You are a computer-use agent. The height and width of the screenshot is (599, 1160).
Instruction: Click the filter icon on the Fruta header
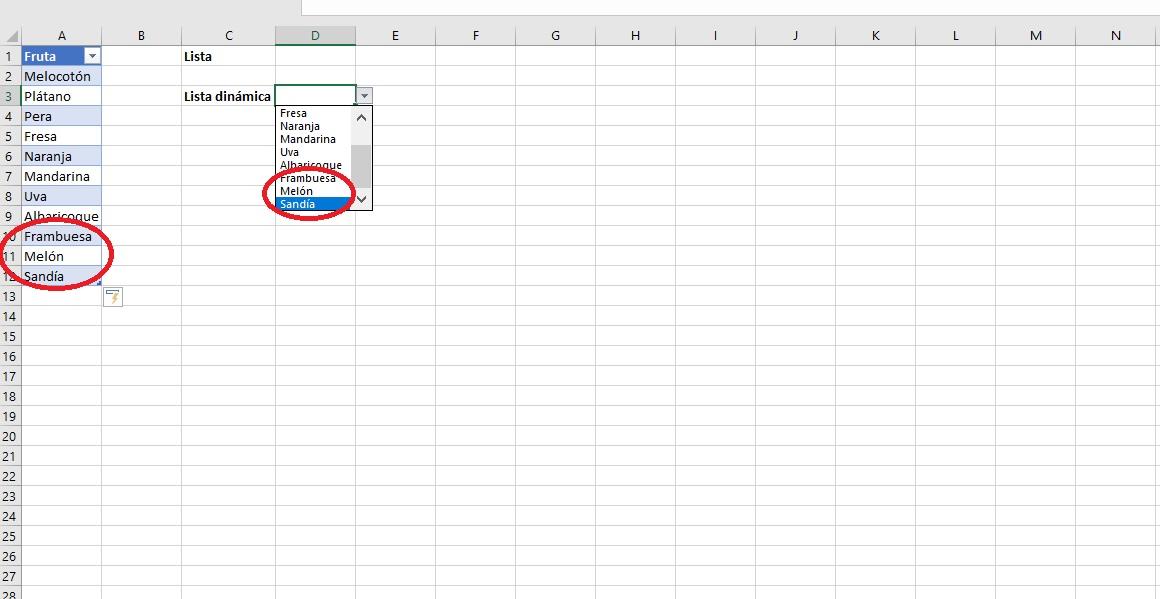(91, 55)
